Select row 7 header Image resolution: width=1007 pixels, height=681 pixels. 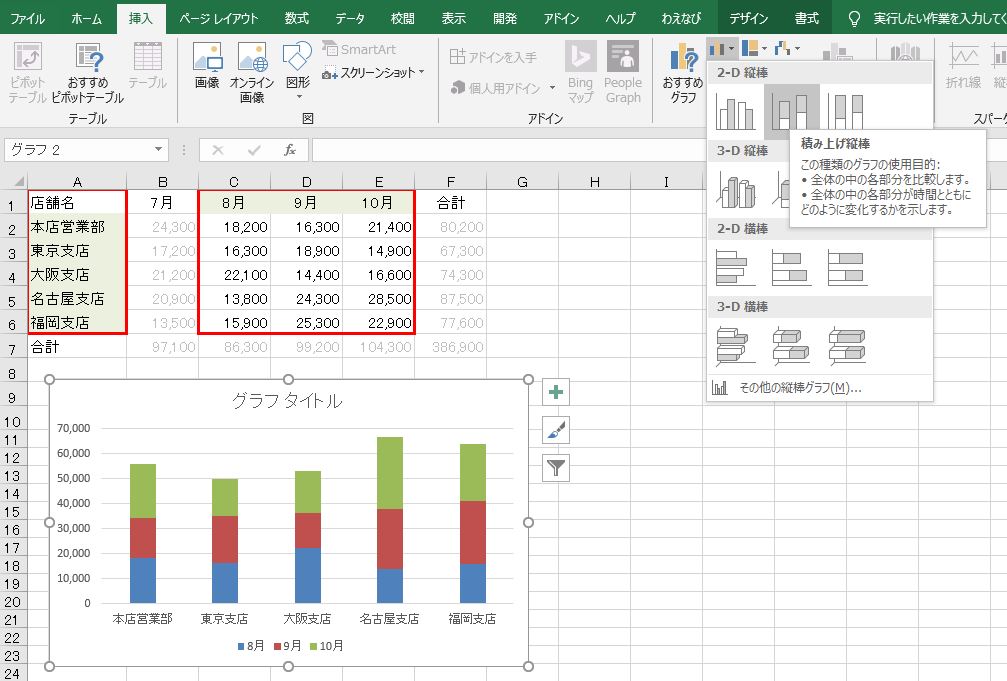(x=12, y=349)
